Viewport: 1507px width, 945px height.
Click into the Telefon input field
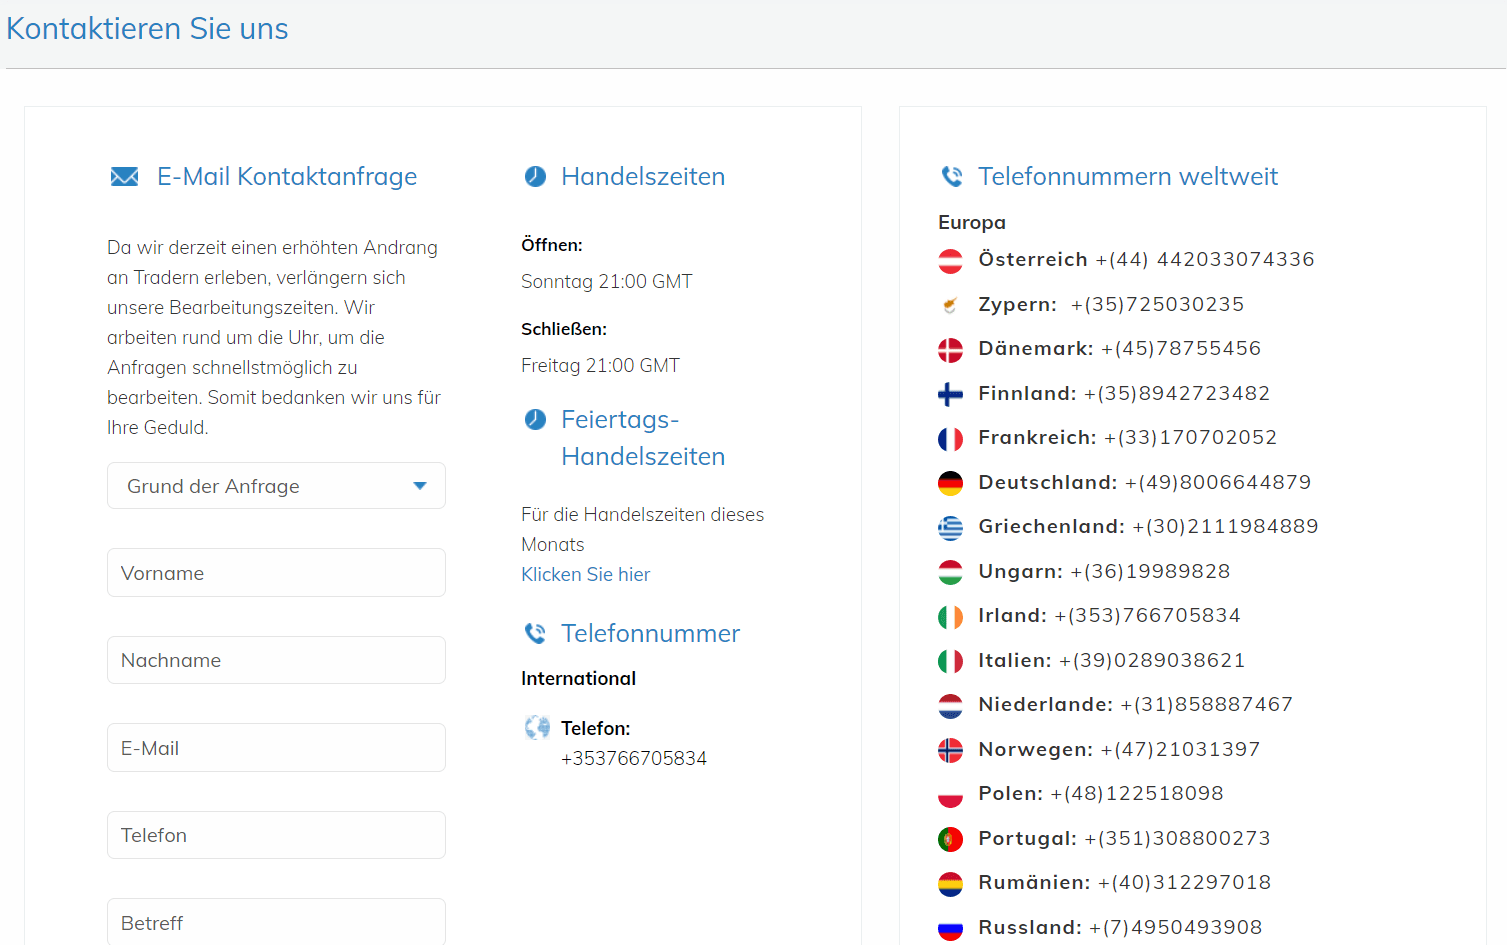(276, 835)
